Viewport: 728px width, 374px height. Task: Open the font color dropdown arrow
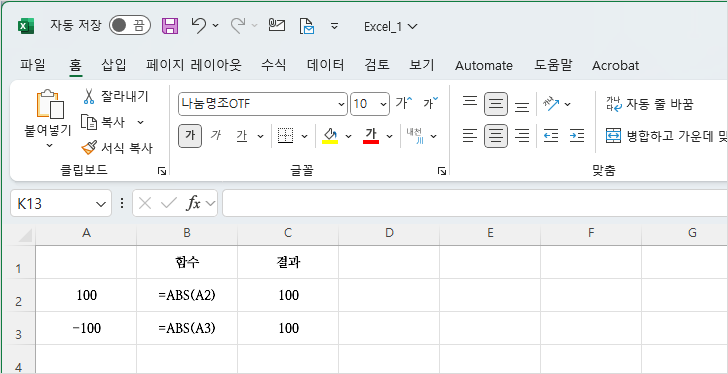[x=389, y=136]
